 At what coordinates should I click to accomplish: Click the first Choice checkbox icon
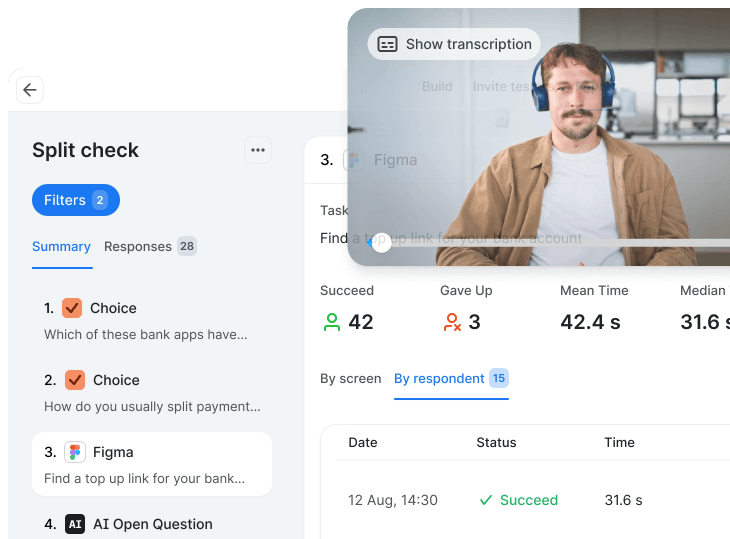pos(72,308)
